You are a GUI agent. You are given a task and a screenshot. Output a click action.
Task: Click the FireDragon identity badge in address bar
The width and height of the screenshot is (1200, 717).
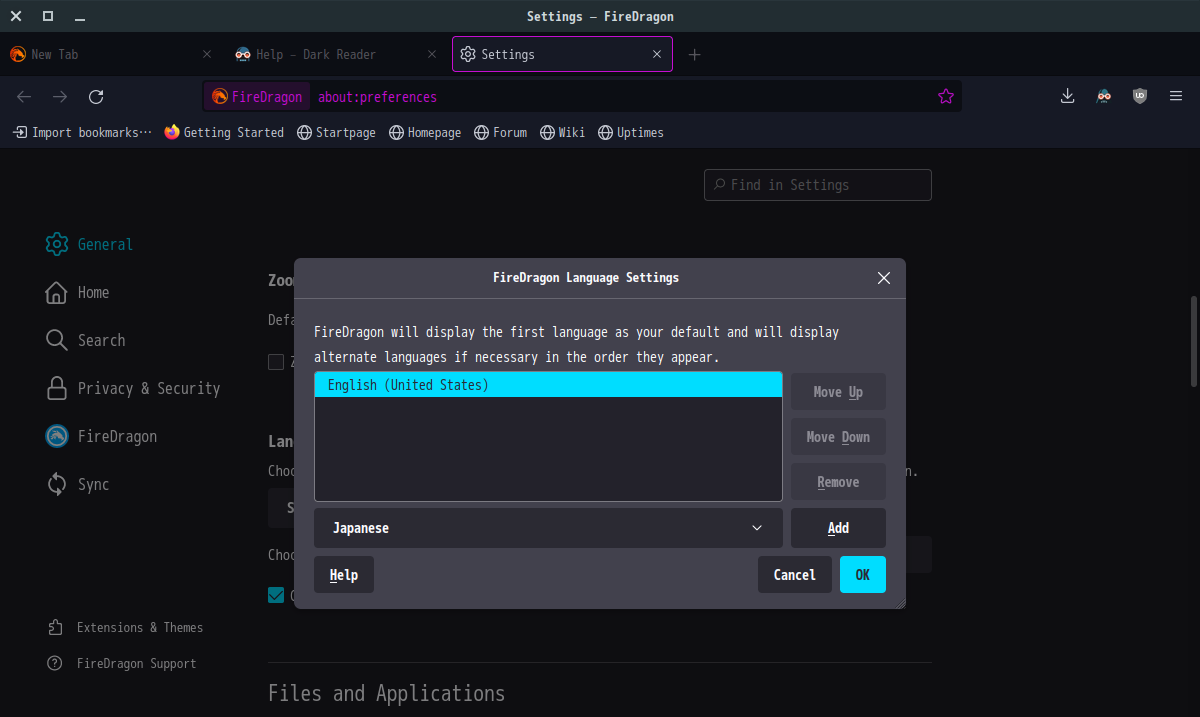click(257, 97)
